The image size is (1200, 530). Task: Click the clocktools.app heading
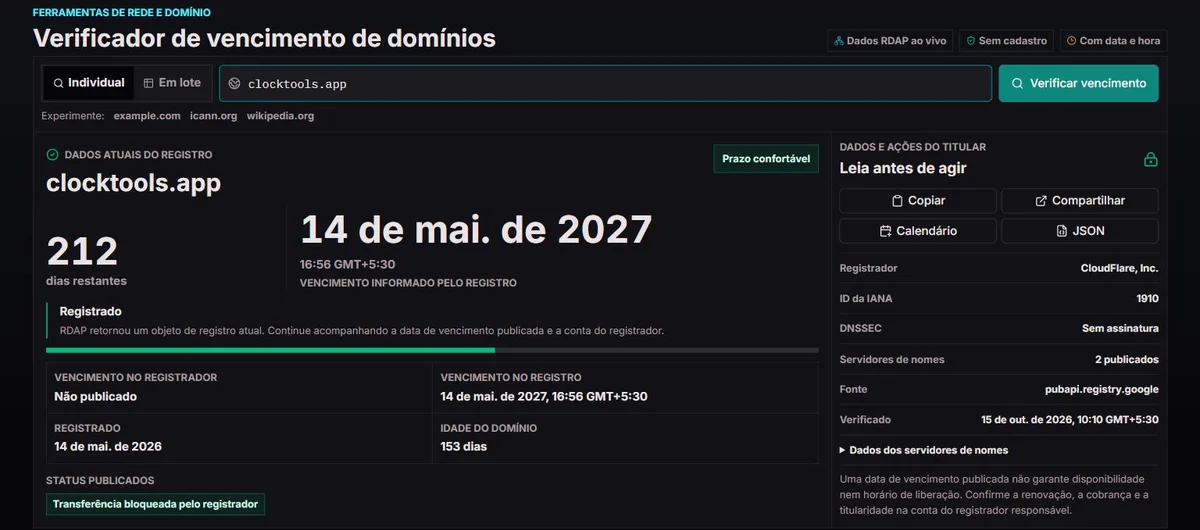pyautogui.click(x=133, y=184)
